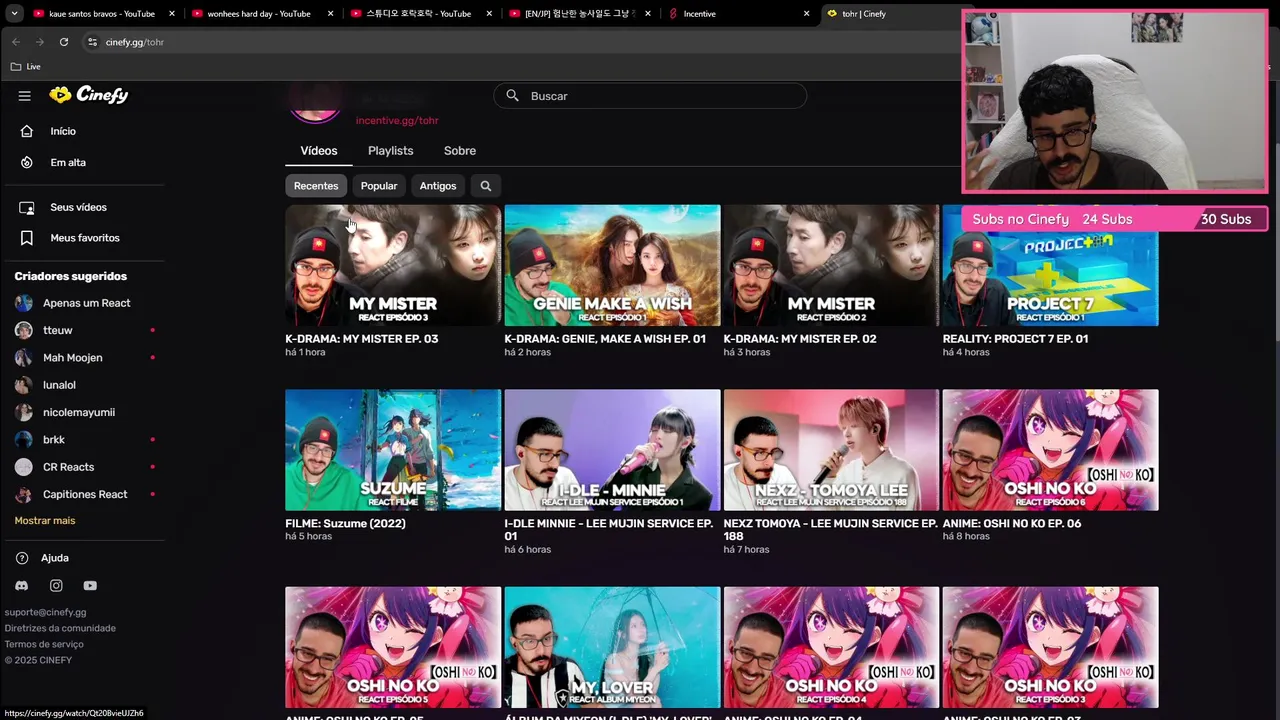Open Diretrizes da comunidade link
Viewport: 1280px width, 720px height.
point(60,628)
